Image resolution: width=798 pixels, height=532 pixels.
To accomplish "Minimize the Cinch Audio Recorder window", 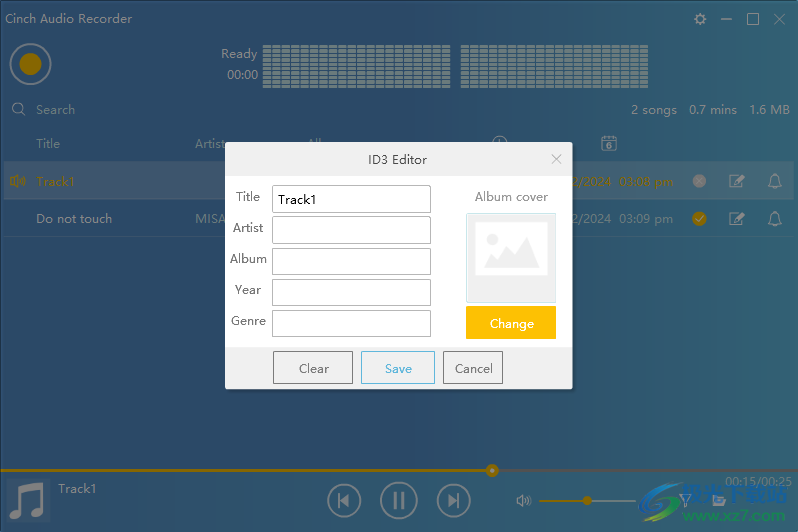I will [x=726, y=19].
